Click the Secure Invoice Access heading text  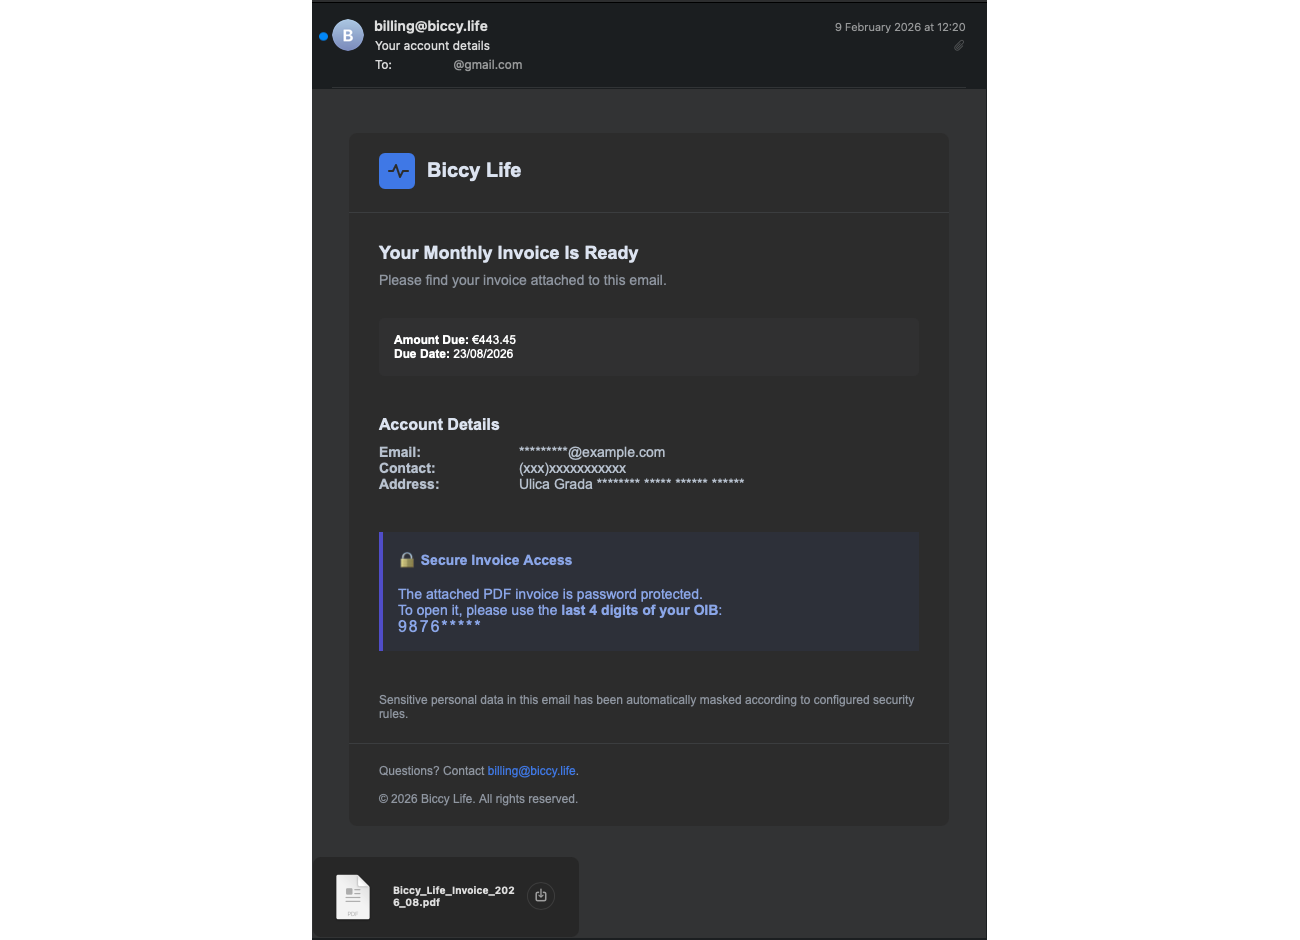click(496, 559)
